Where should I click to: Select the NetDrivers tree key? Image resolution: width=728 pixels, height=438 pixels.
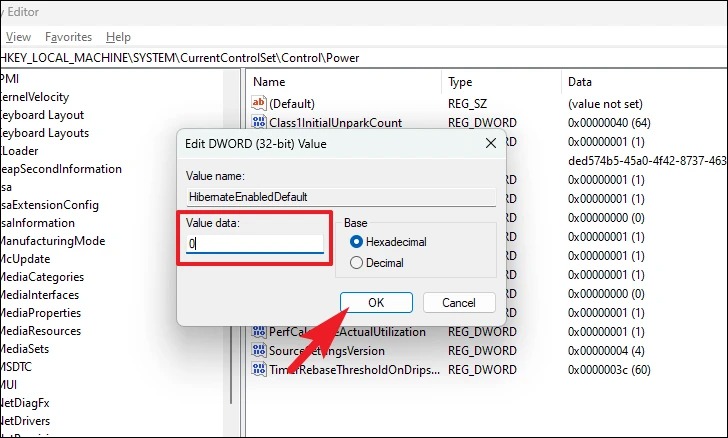25,421
